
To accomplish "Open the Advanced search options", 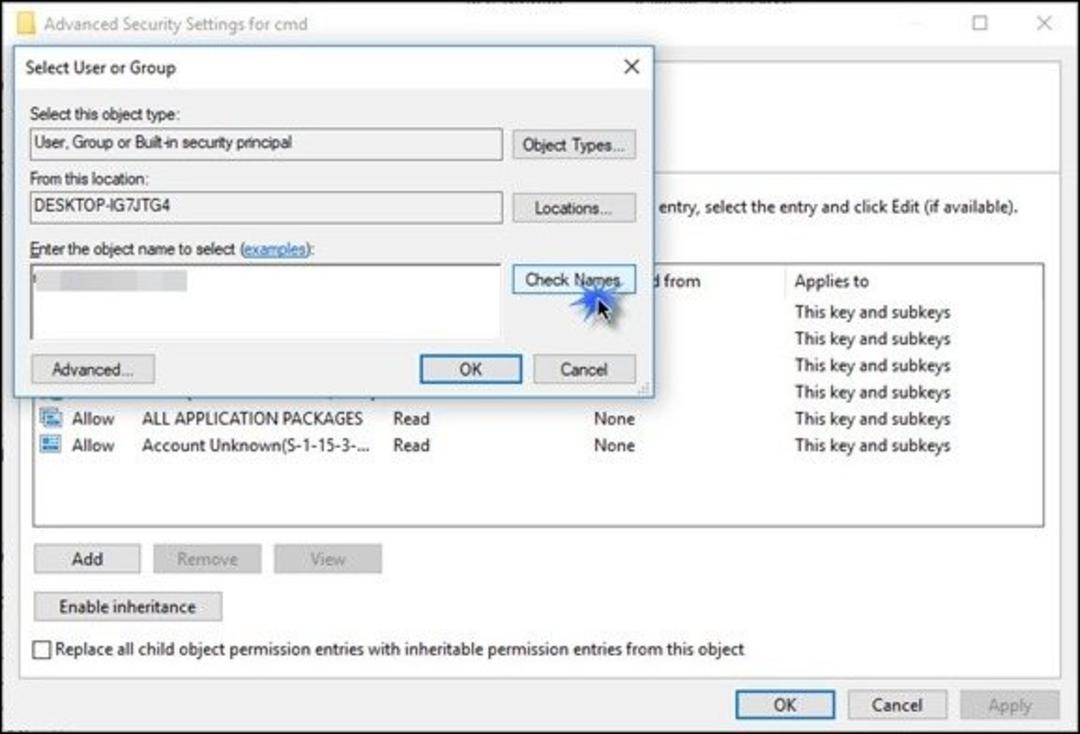I will click(93, 369).
